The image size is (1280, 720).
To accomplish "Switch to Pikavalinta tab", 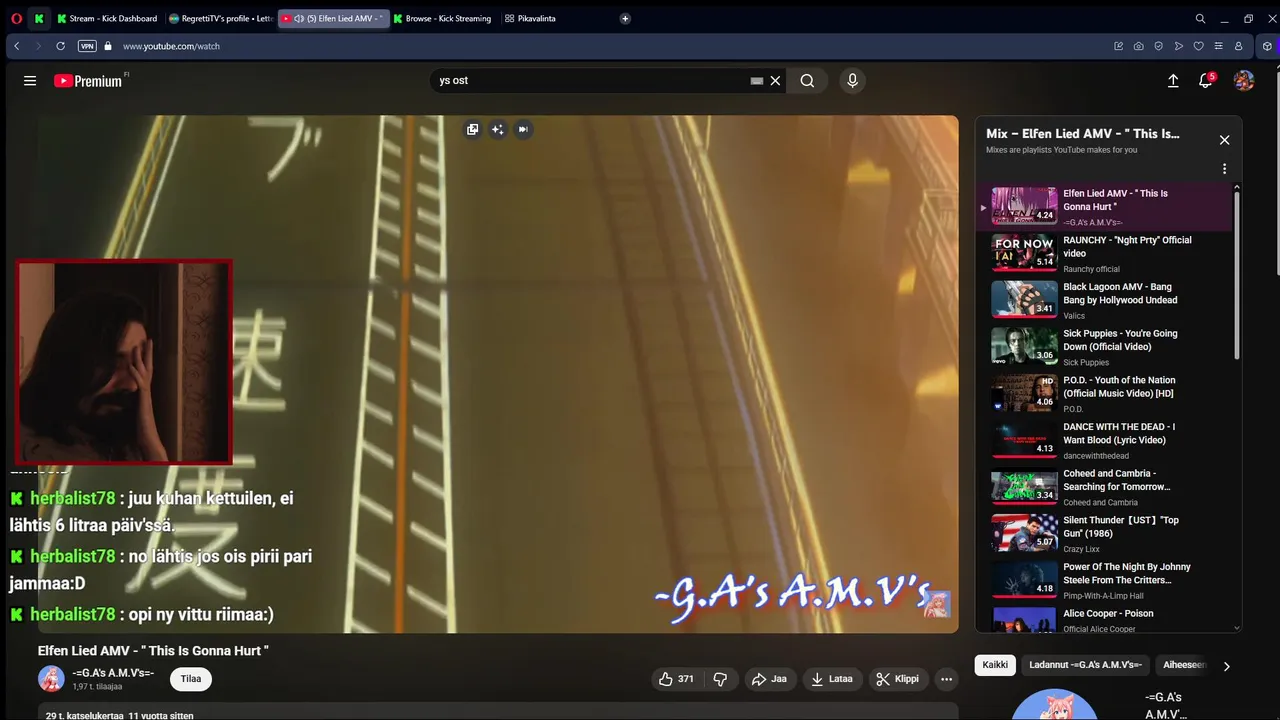I will [531, 18].
